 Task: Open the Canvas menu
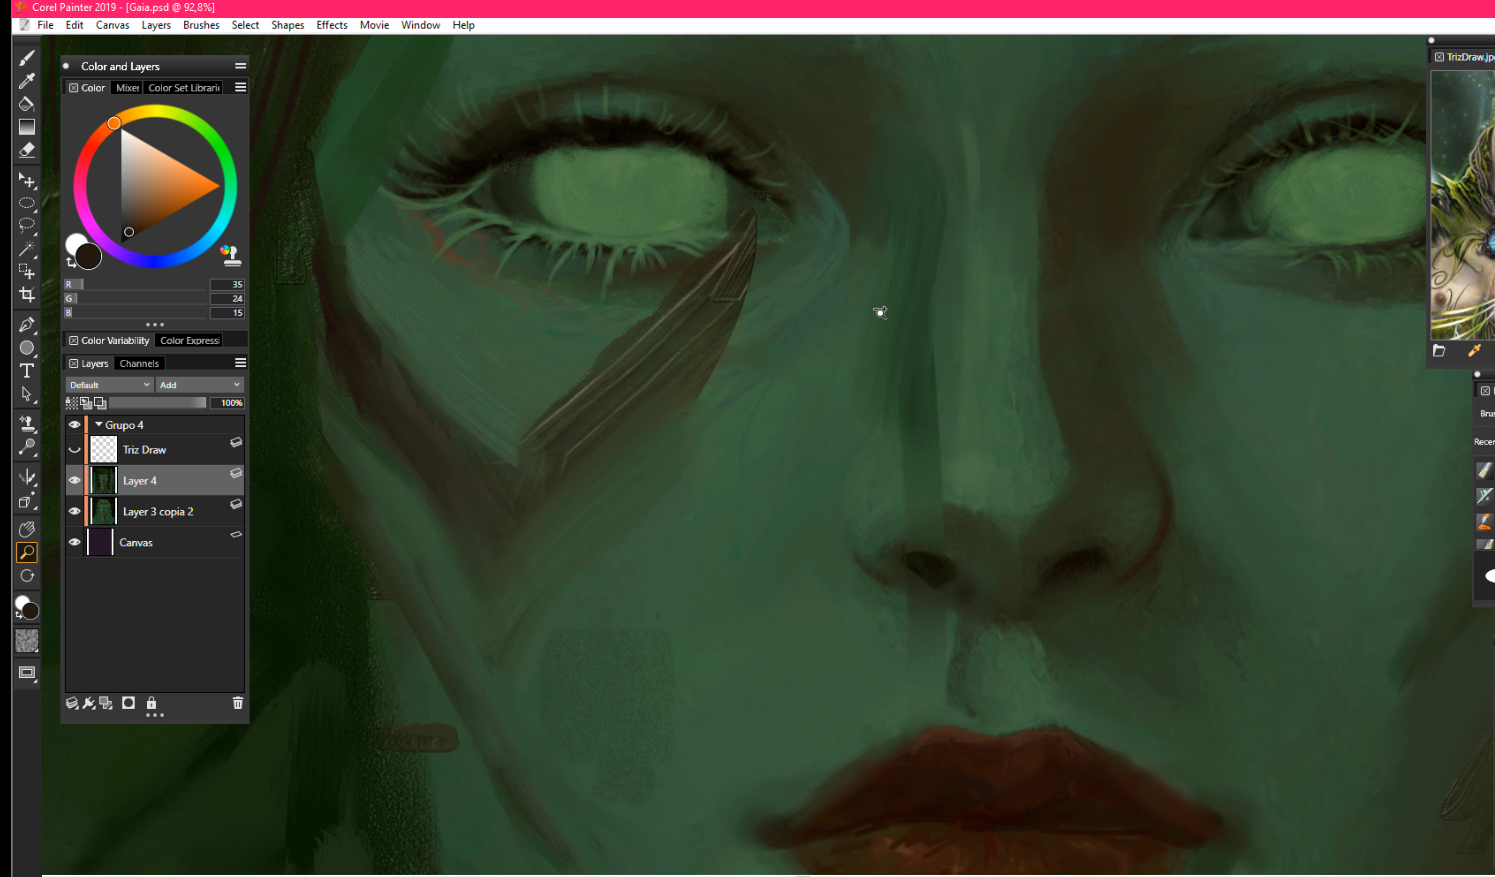[x=113, y=25]
